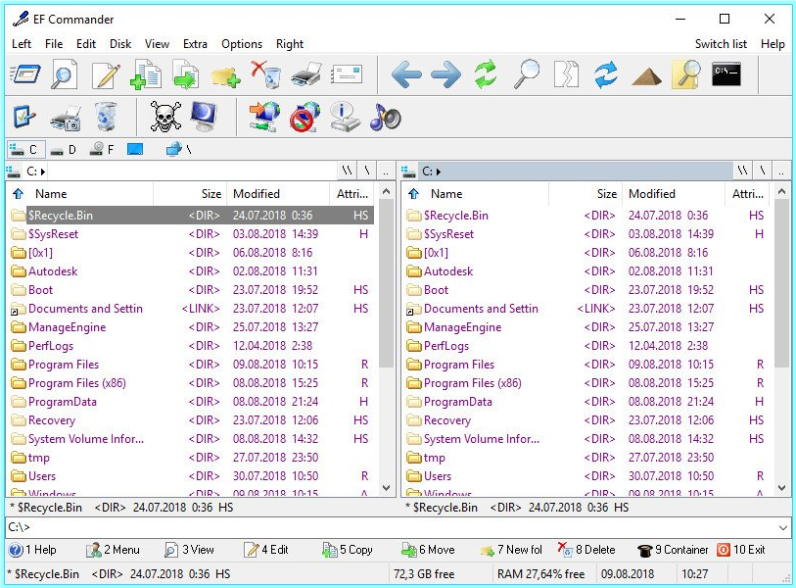Expand the command line history dropdown
This screenshot has height=588, width=796.
click(782, 528)
